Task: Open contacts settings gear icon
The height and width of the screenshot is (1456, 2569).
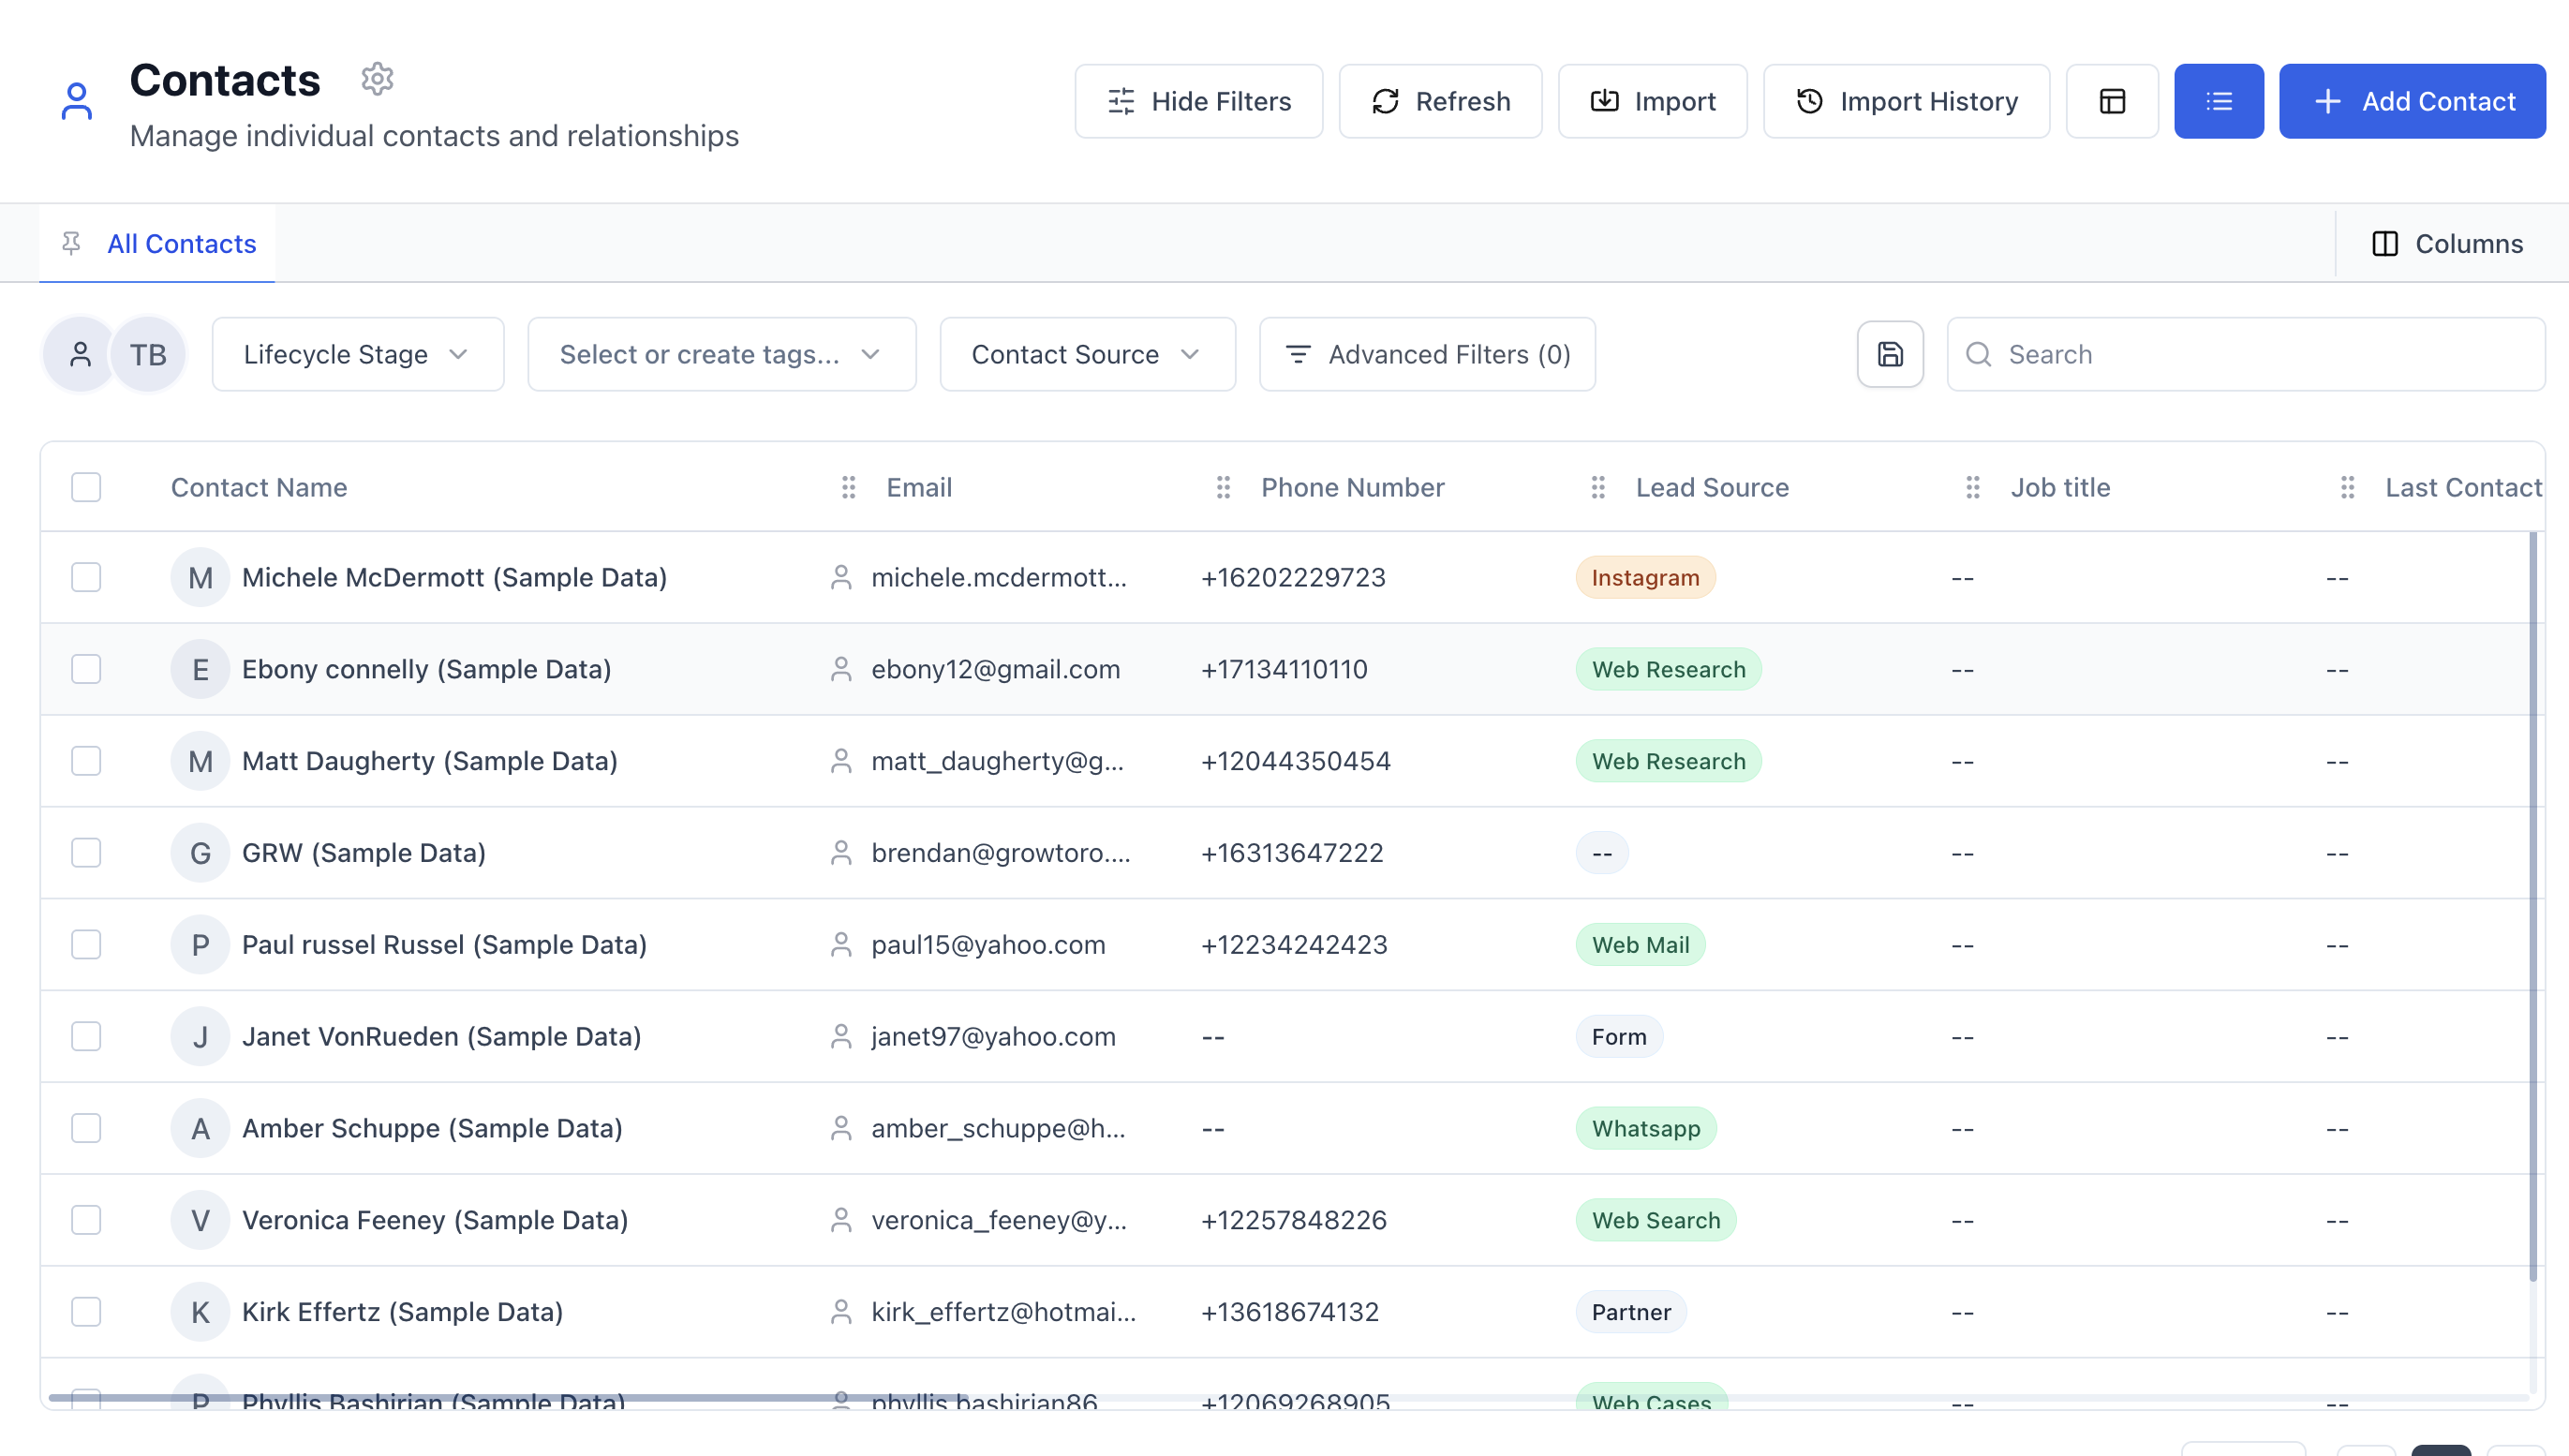Action: pos(377,78)
